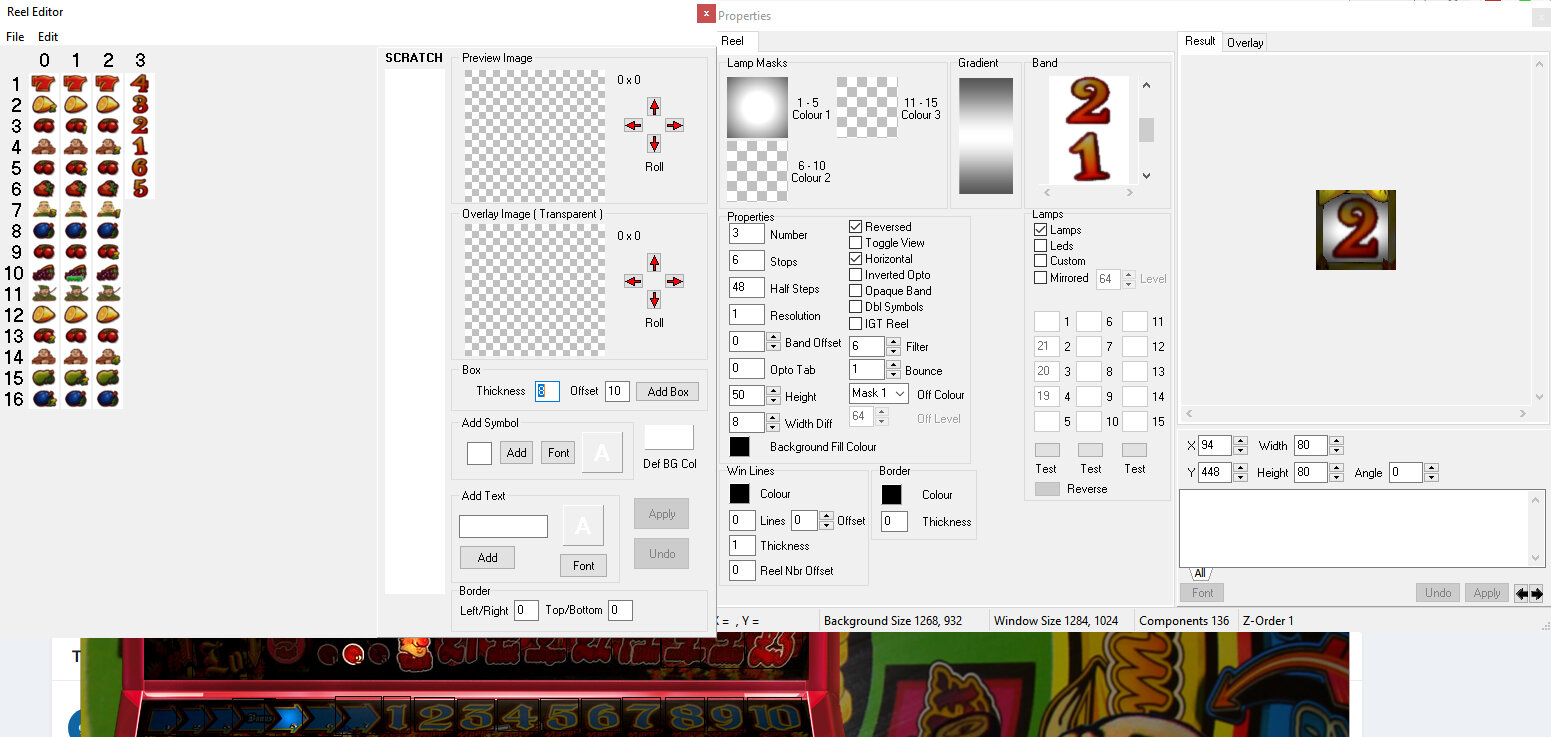Select the All tab below text box

[x=1198, y=574]
